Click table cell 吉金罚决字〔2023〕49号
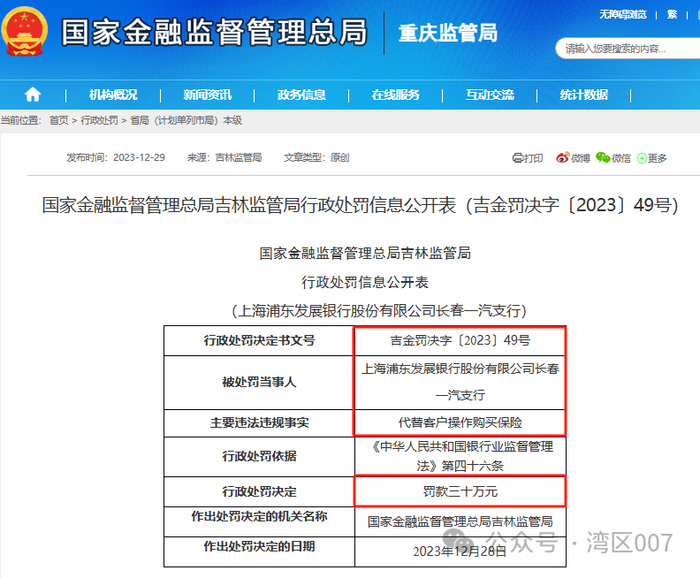Image resolution: width=700 pixels, height=578 pixels. click(x=460, y=341)
